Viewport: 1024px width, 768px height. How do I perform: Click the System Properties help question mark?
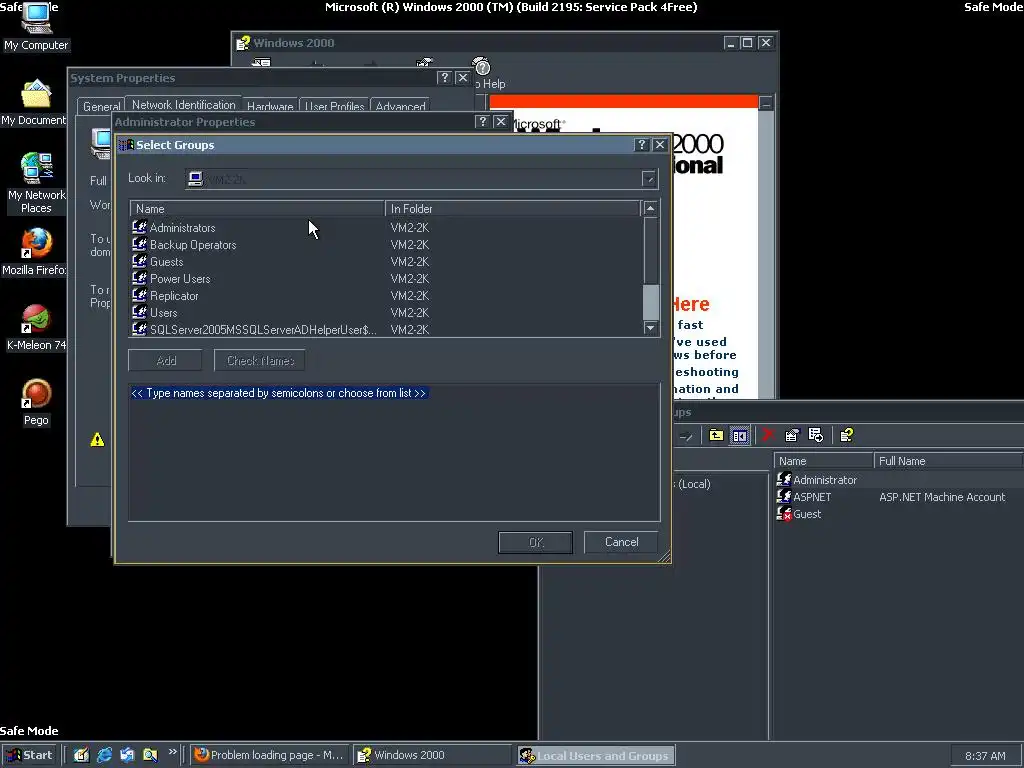click(x=444, y=78)
